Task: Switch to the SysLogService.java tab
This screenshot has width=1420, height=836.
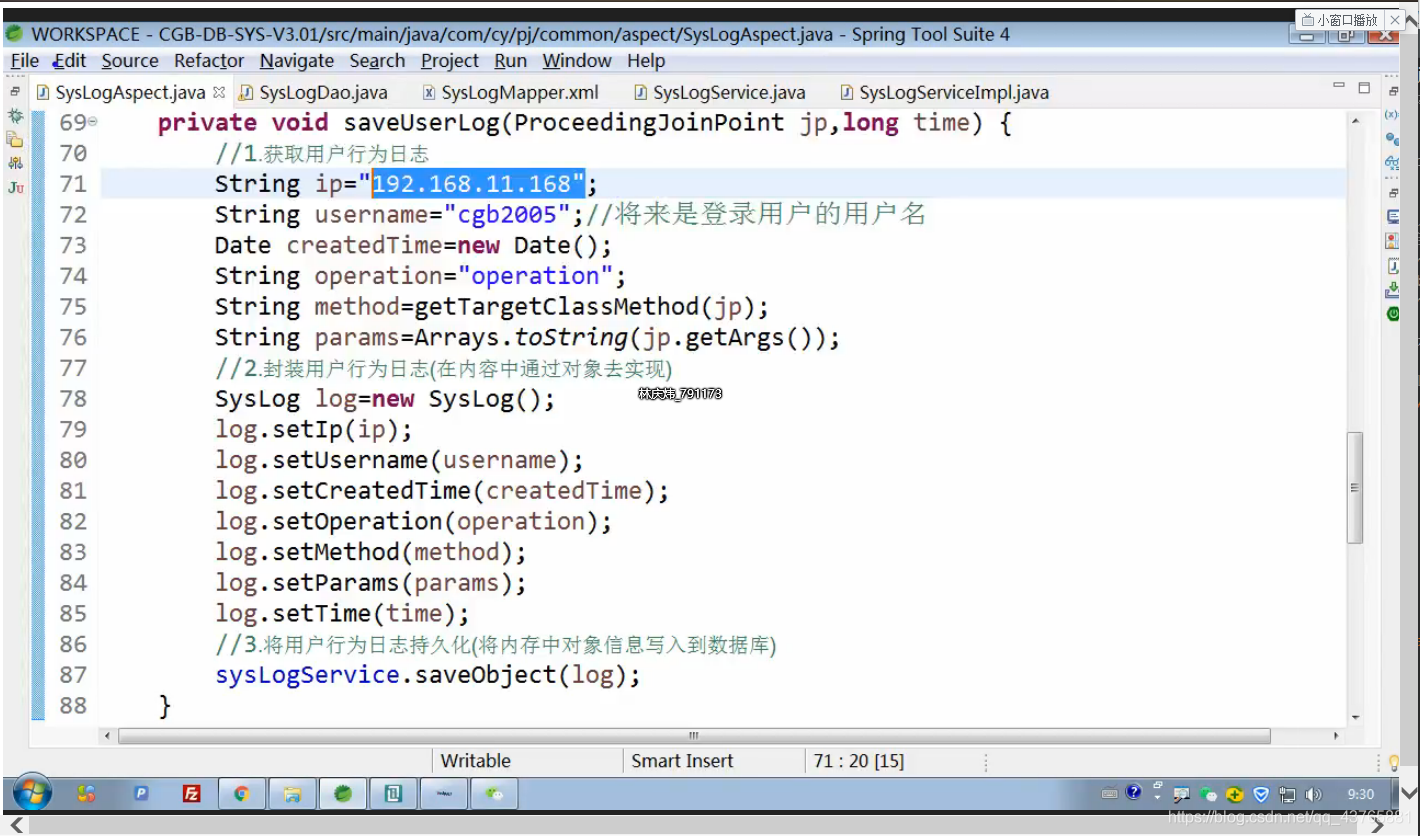Action: 720,93
